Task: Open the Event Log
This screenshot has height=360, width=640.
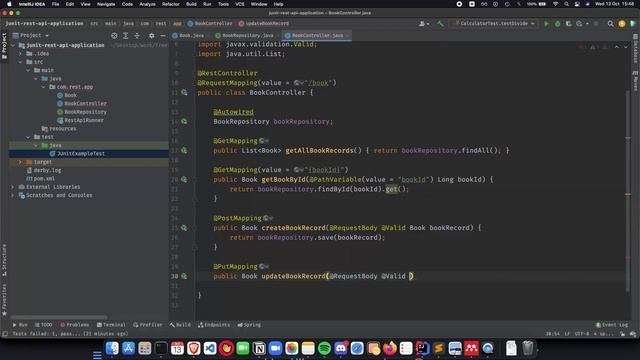Action: coord(612,325)
